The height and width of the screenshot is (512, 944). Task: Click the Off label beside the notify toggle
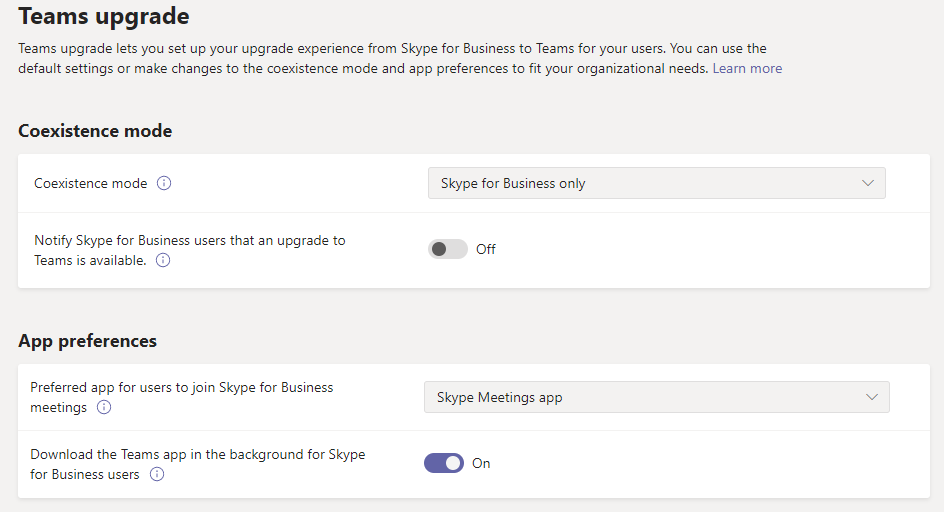coord(486,249)
